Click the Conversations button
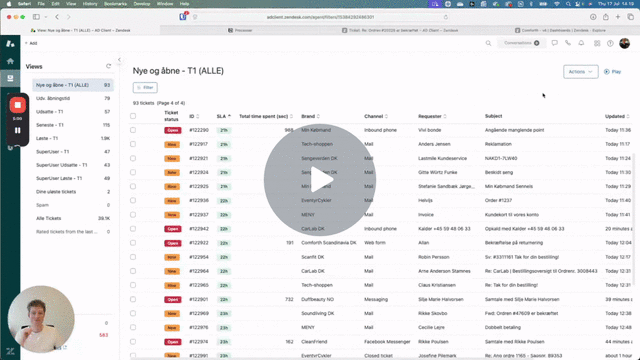640x360 pixels. [521, 43]
